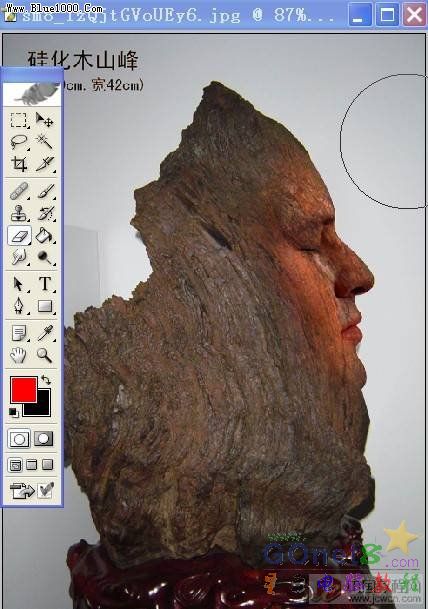The image size is (428, 609).
Task: Select the Eyedropper tool
Action: pyautogui.click(x=44, y=333)
